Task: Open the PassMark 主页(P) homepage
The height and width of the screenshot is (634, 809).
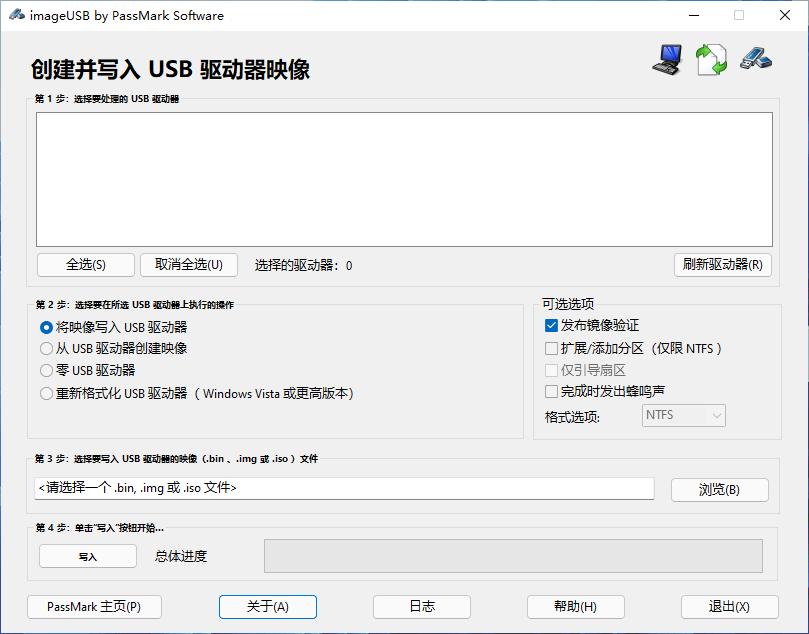Action: coord(94,606)
